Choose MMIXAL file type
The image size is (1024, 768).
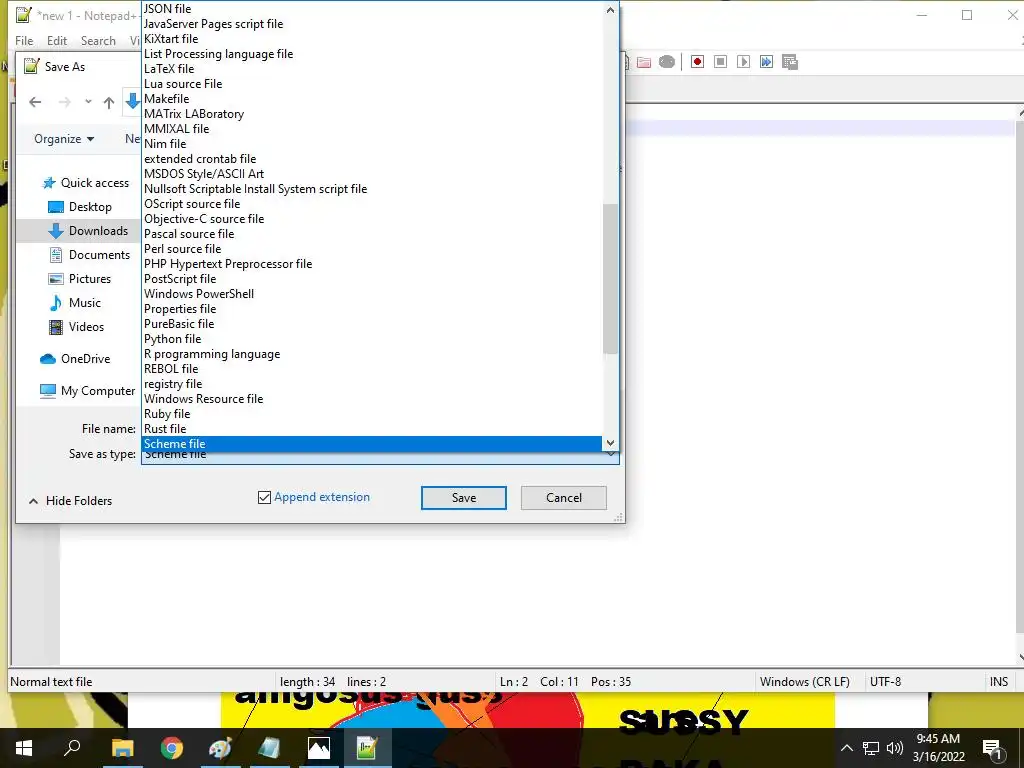[x=372, y=129]
